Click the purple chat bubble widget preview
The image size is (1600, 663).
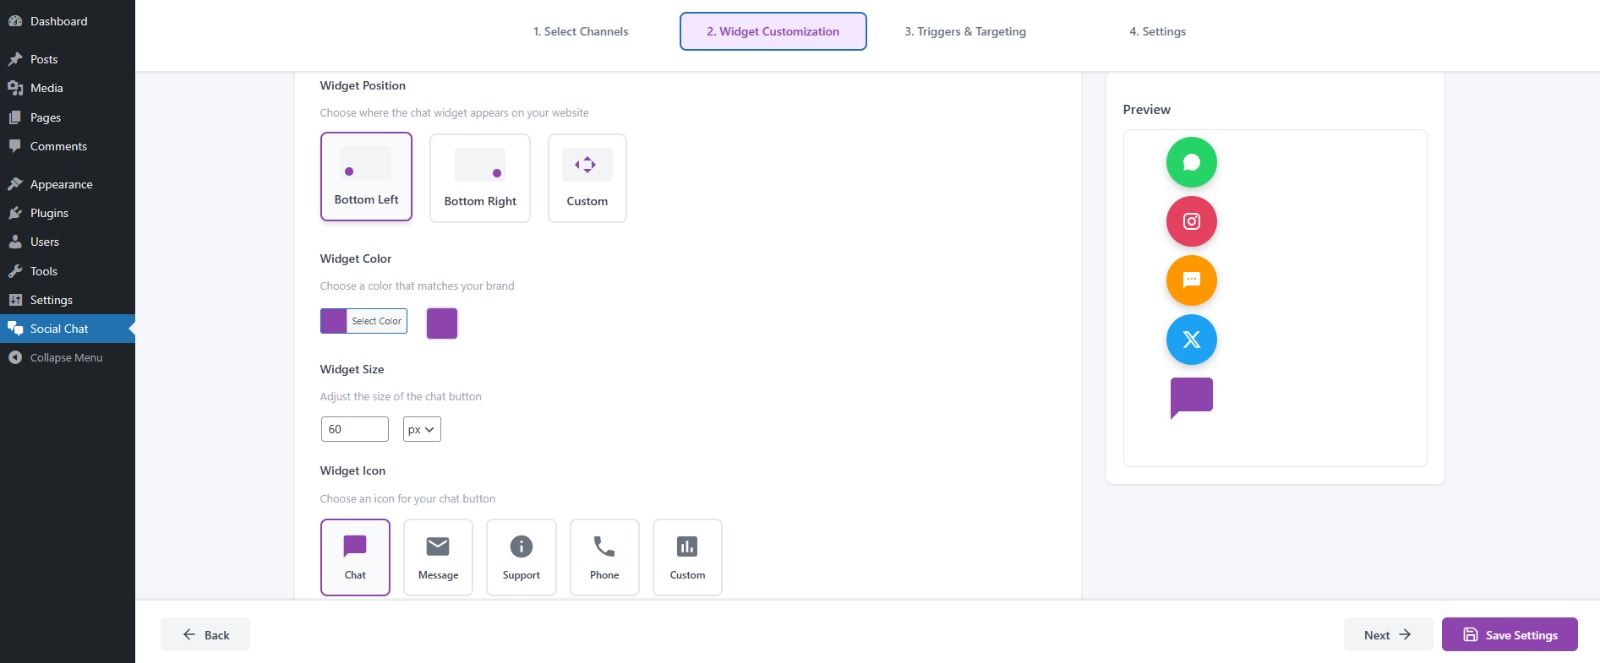[x=1191, y=397]
